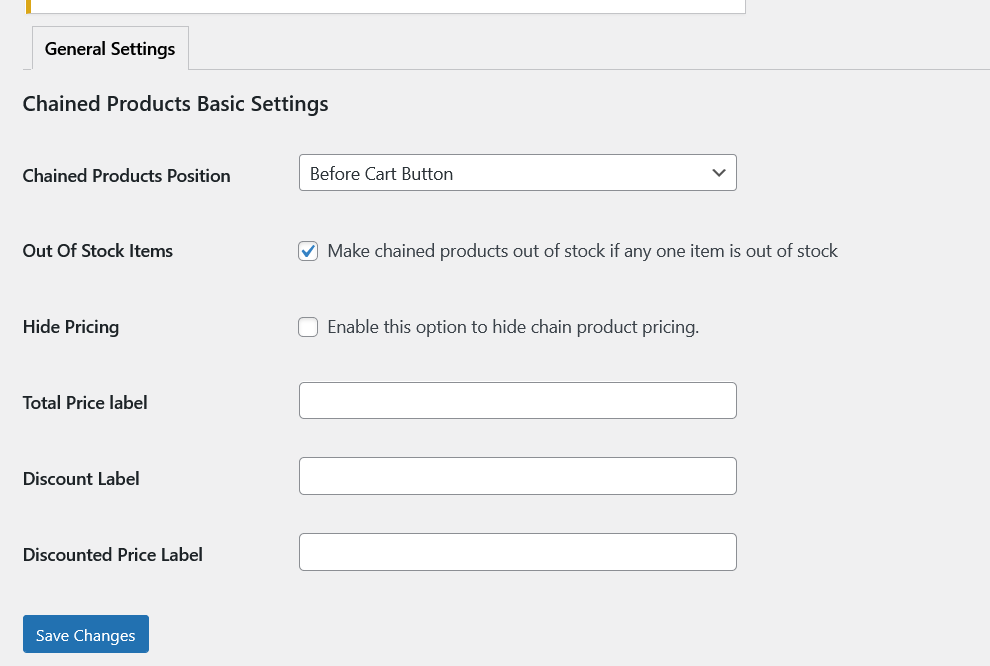The image size is (990, 666).
Task: Click the chevron arrow on position select
Action: tap(718, 173)
